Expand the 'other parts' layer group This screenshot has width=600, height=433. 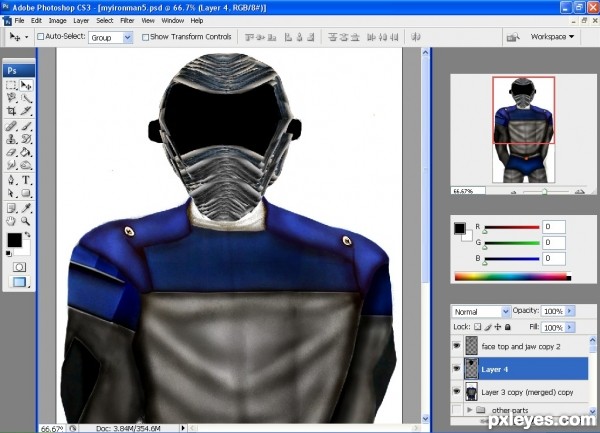click(470, 410)
